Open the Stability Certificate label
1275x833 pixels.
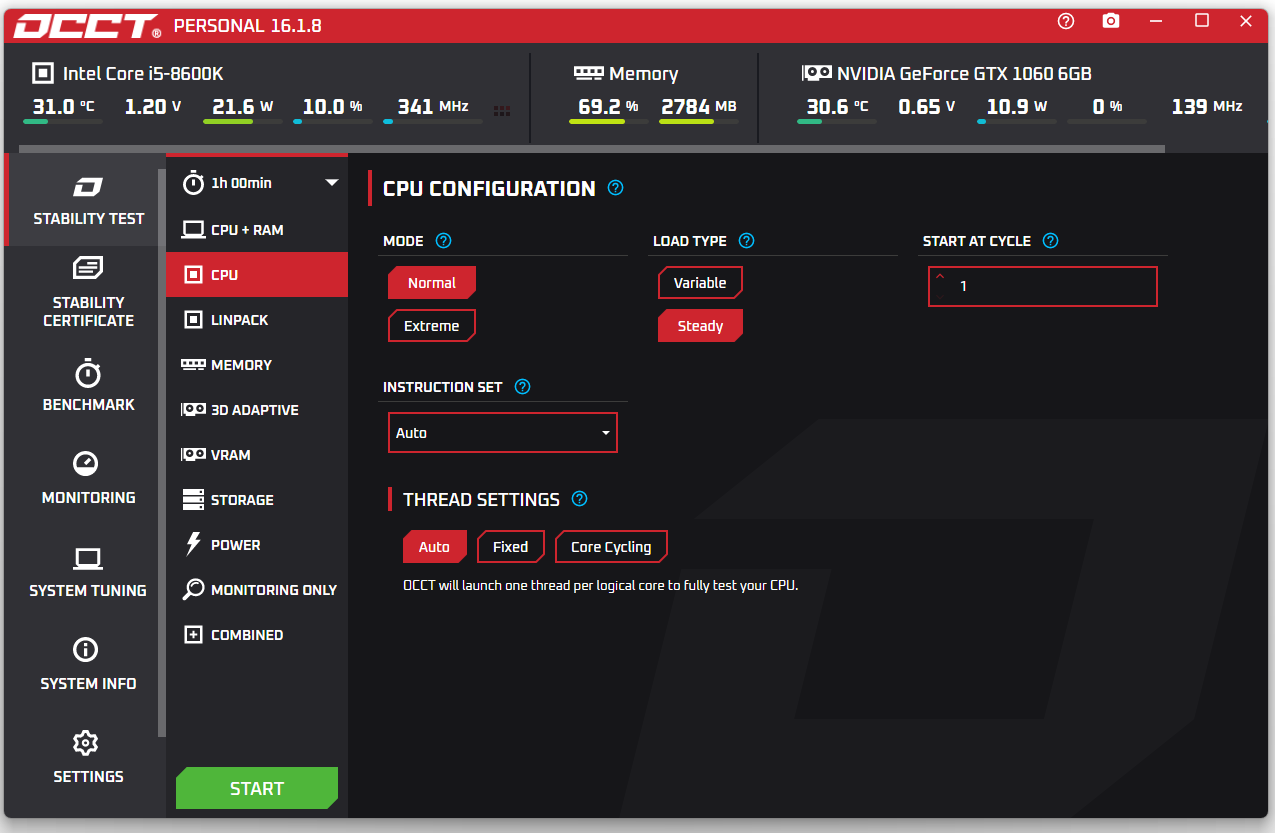pos(88,311)
